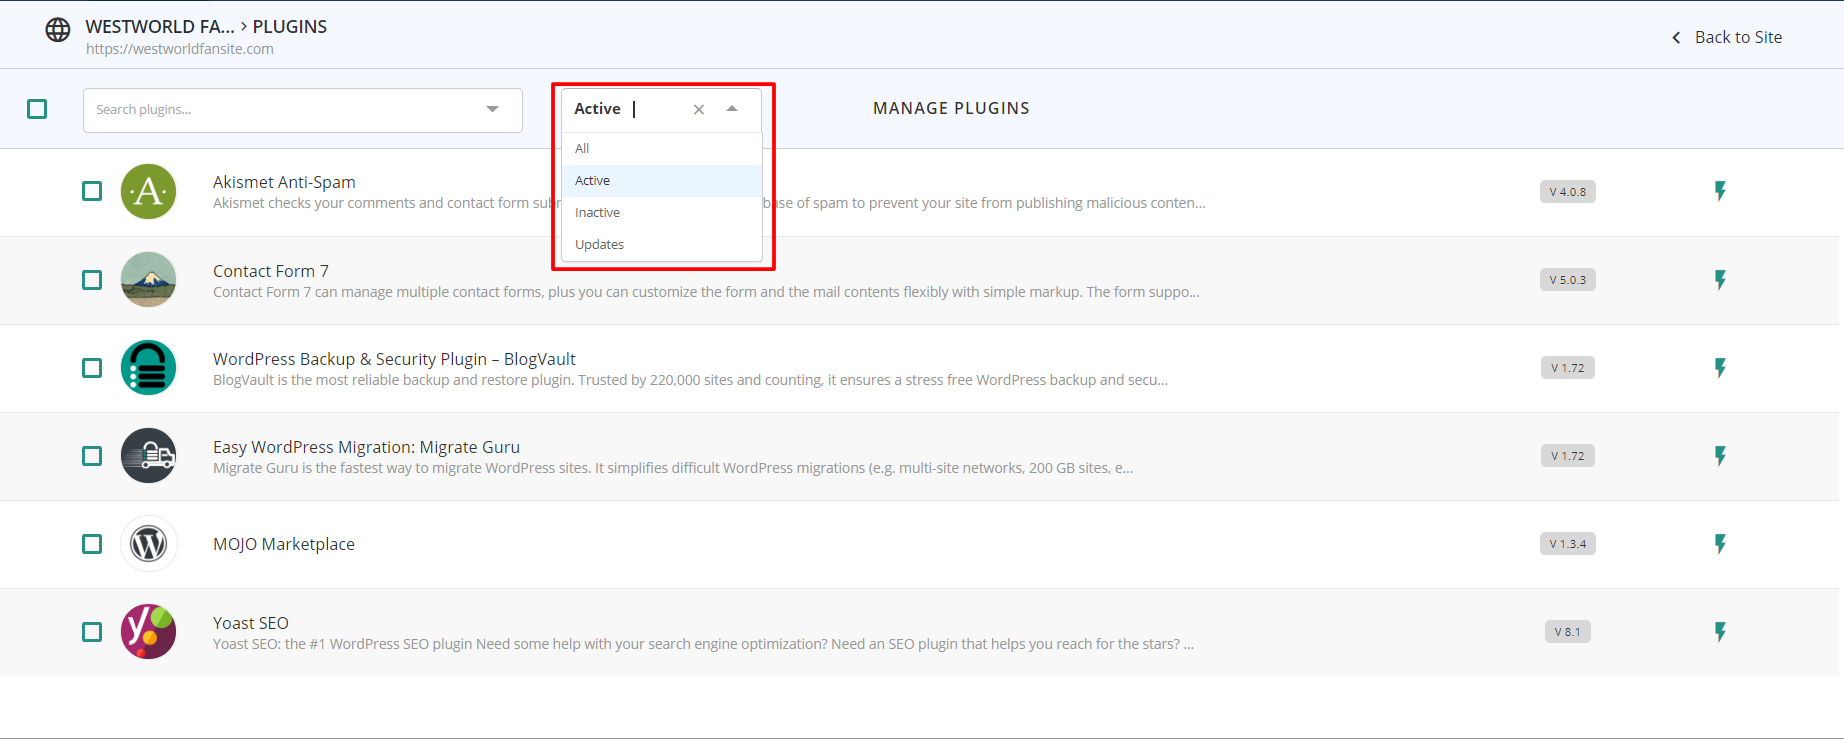Collapse the status filter dropdown arrow
Image resolution: width=1844 pixels, height=740 pixels.
[x=732, y=108]
